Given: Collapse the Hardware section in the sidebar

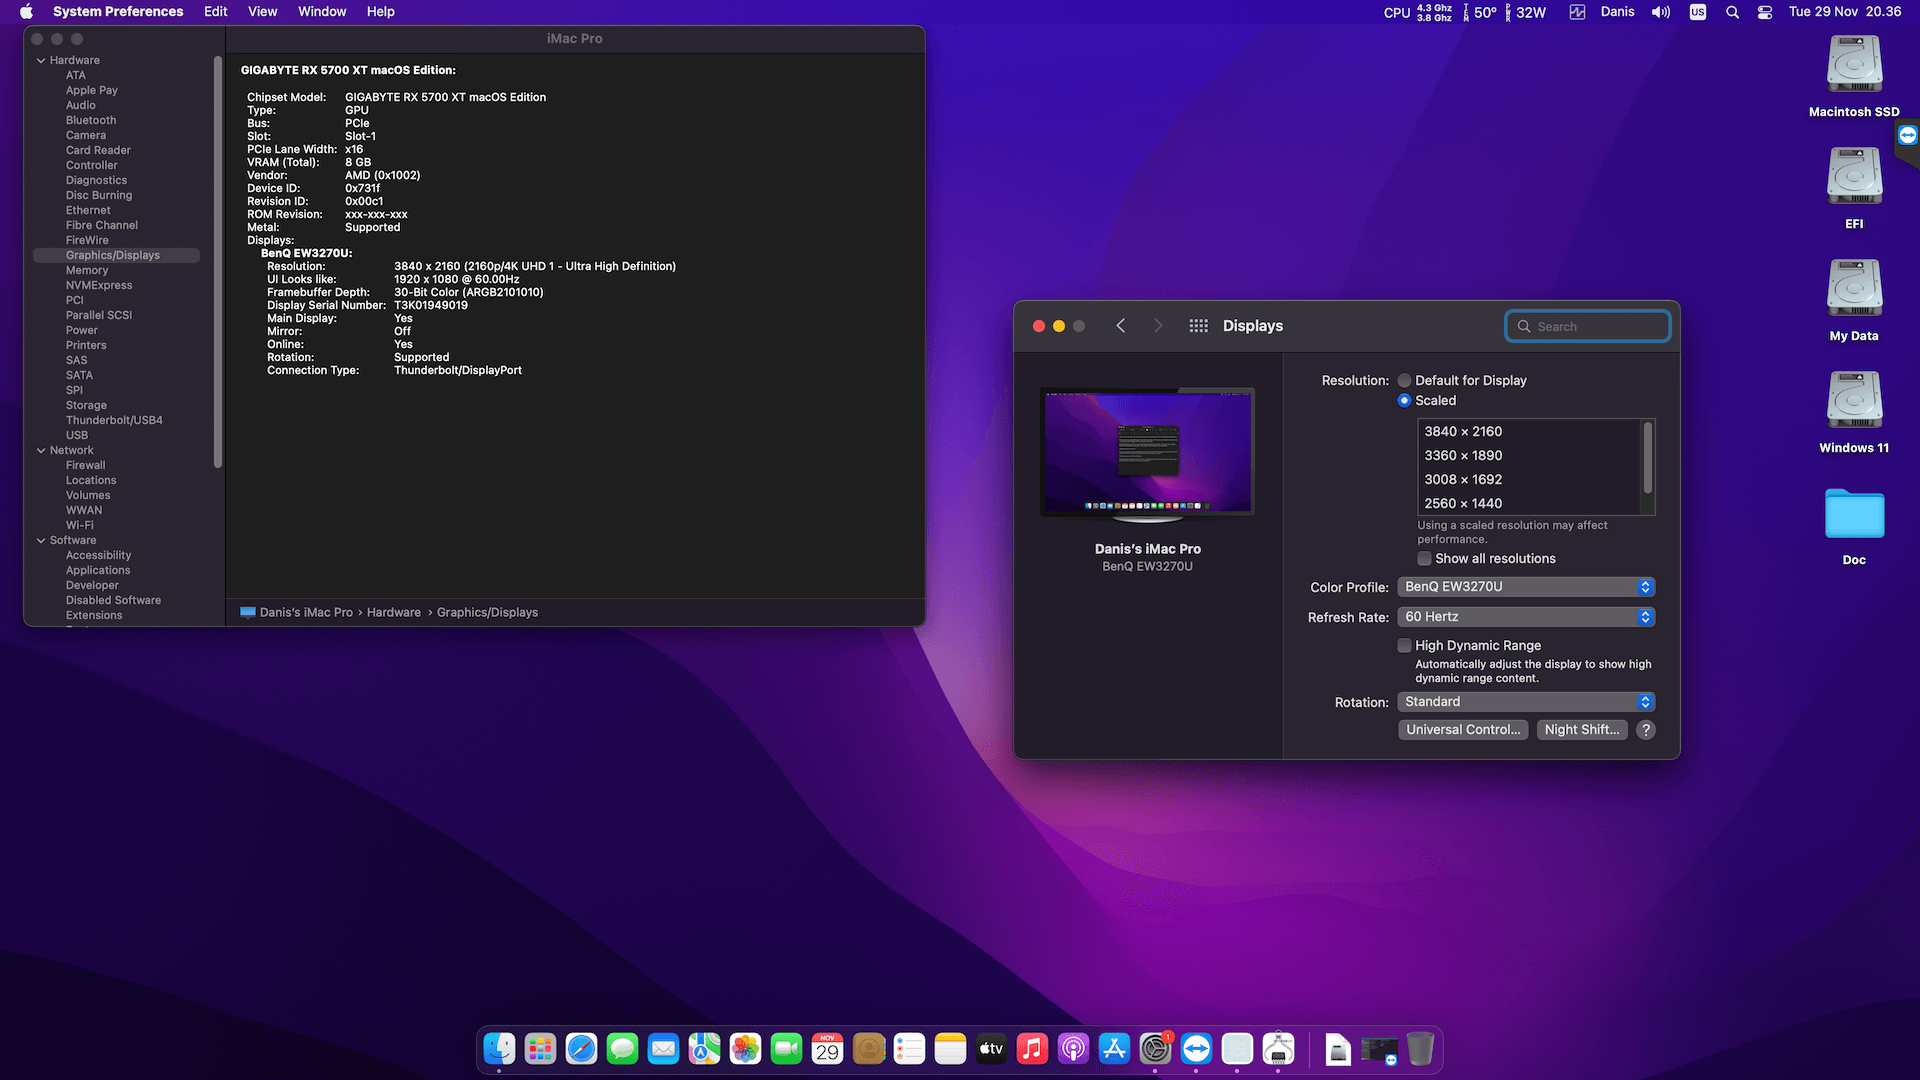Looking at the screenshot, I should 40,59.
